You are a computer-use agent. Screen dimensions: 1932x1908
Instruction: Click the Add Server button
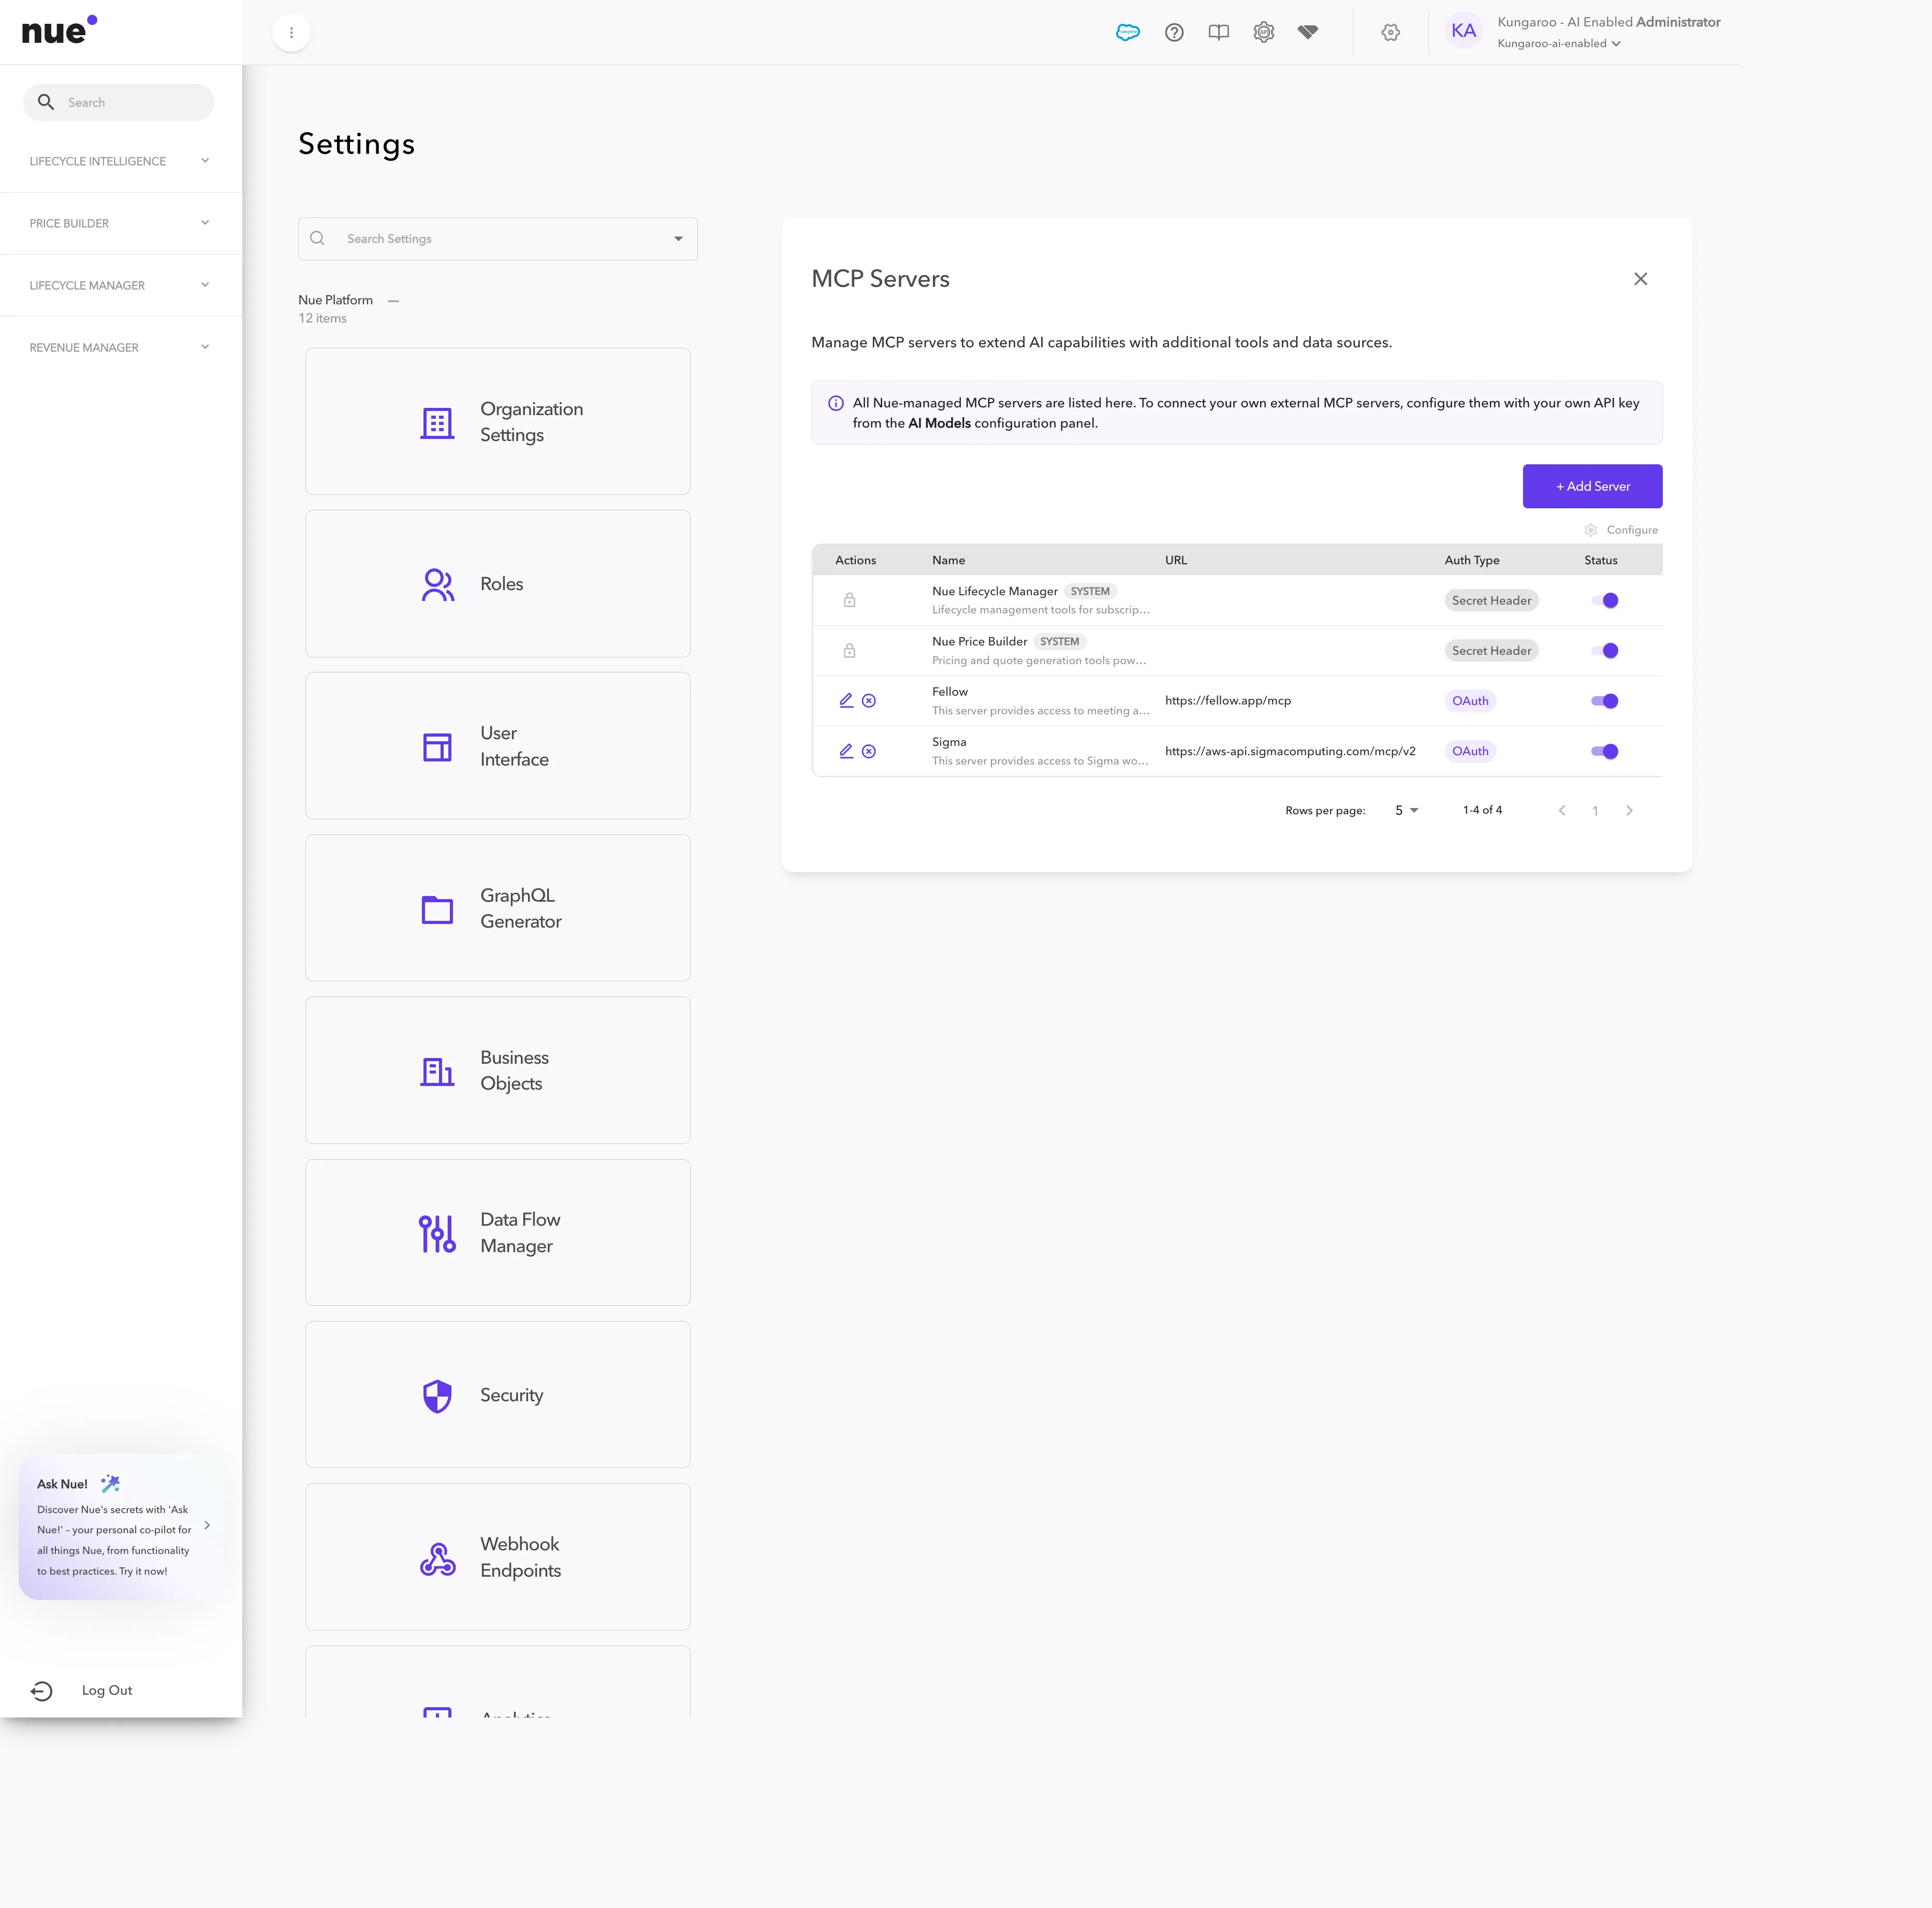(x=1592, y=486)
